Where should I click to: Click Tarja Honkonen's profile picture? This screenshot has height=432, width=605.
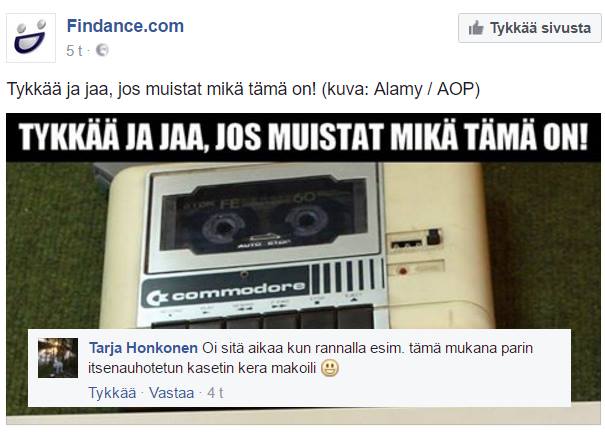58,358
